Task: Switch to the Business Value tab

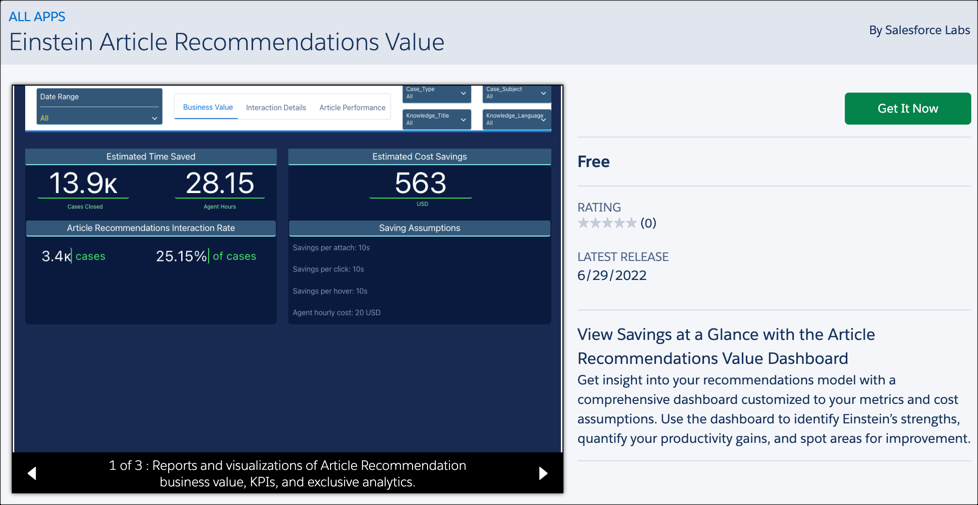Action: click(208, 107)
